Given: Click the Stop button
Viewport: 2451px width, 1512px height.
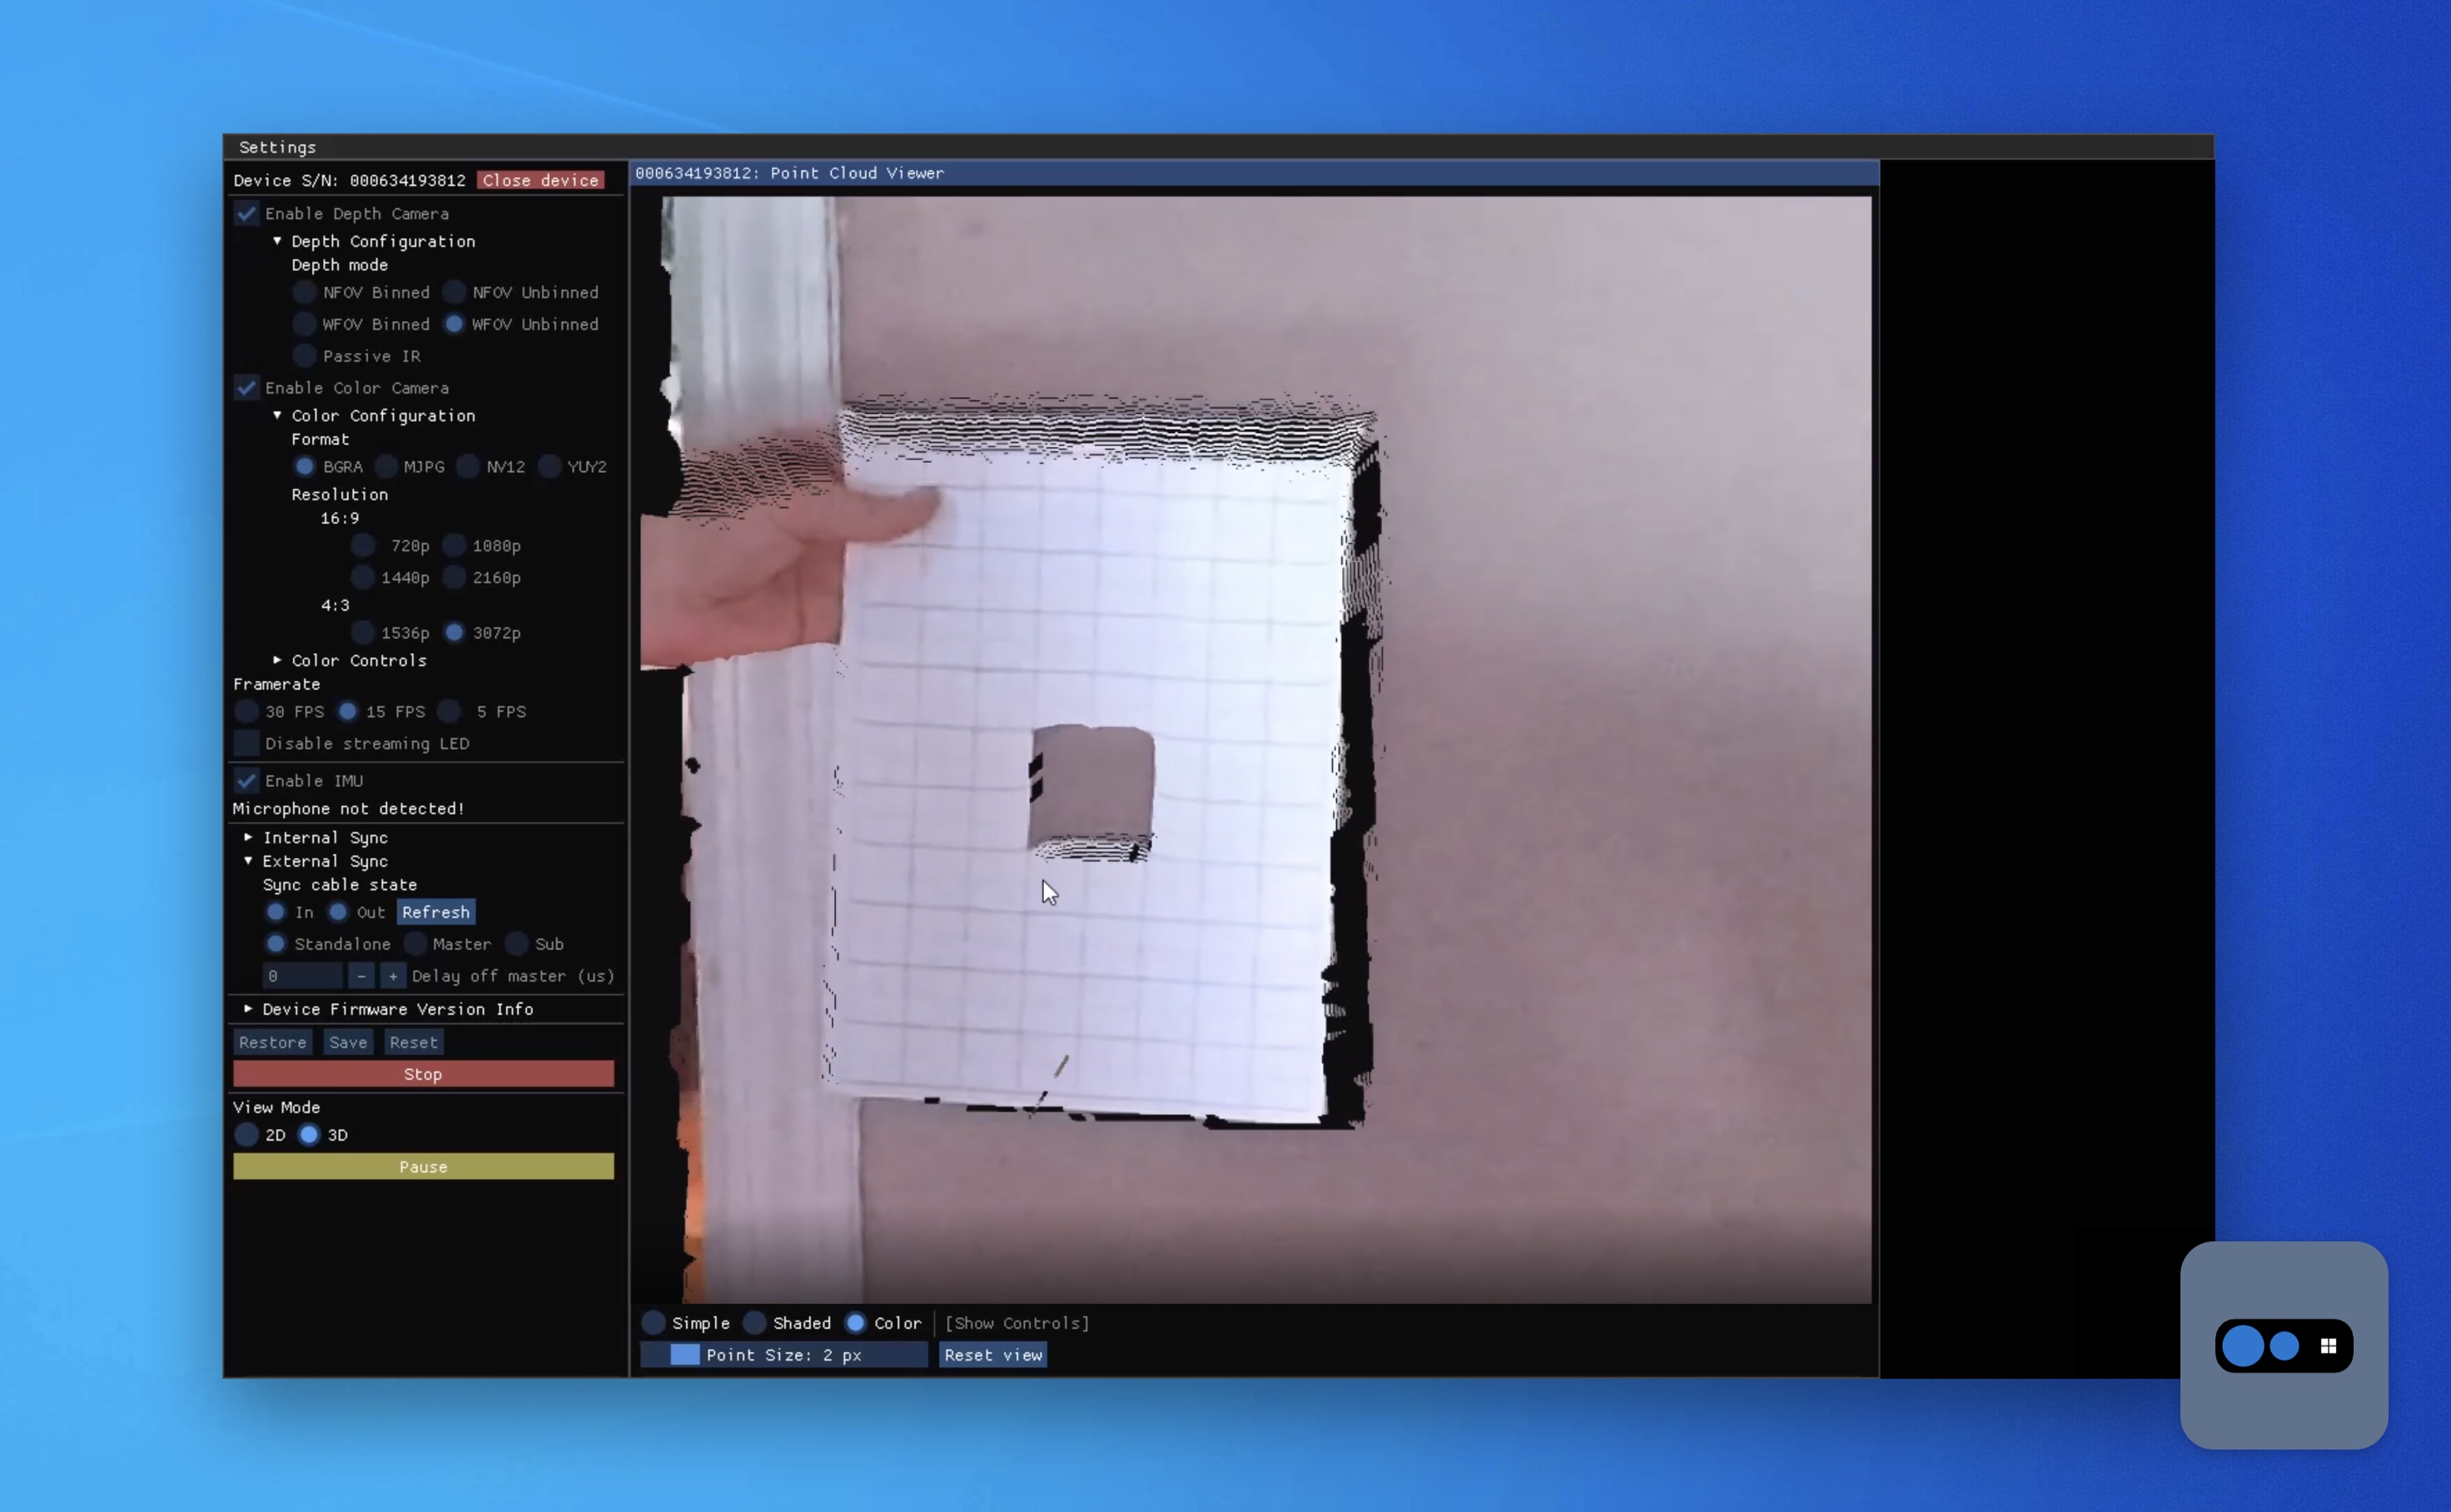Looking at the screenshot, I should point(423,1073).
